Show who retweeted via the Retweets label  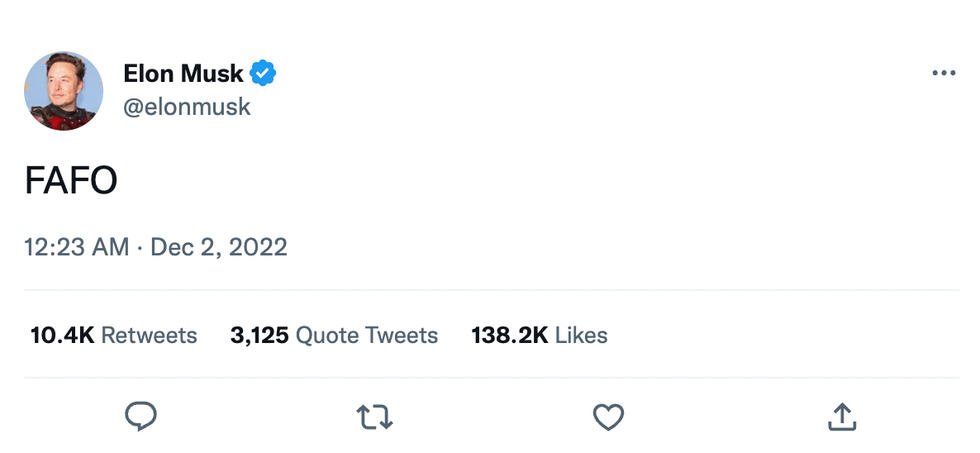tap(149, 335)
